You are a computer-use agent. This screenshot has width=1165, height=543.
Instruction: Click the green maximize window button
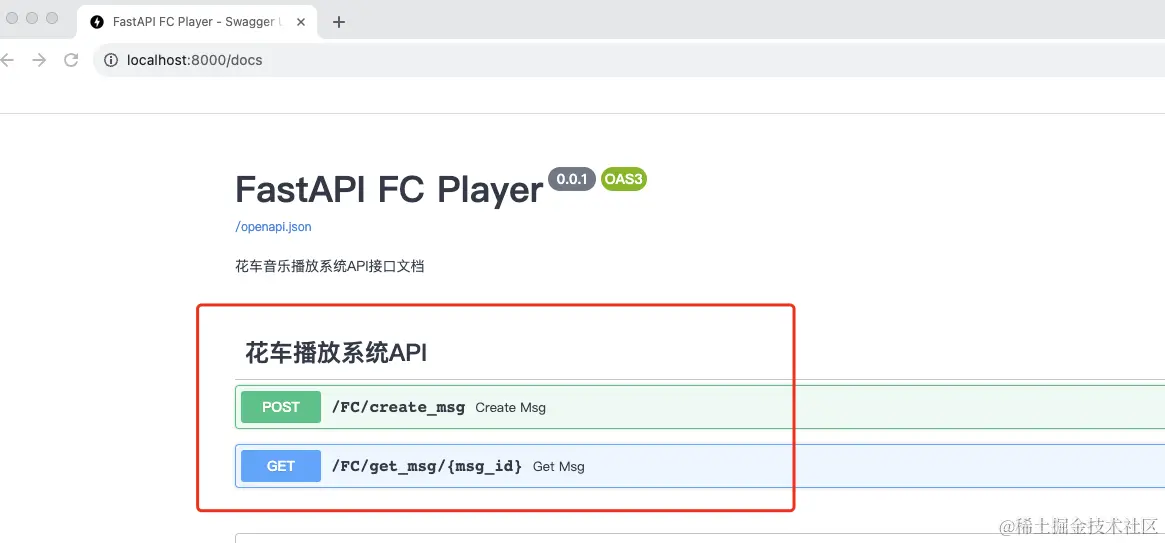coord(52,18)
